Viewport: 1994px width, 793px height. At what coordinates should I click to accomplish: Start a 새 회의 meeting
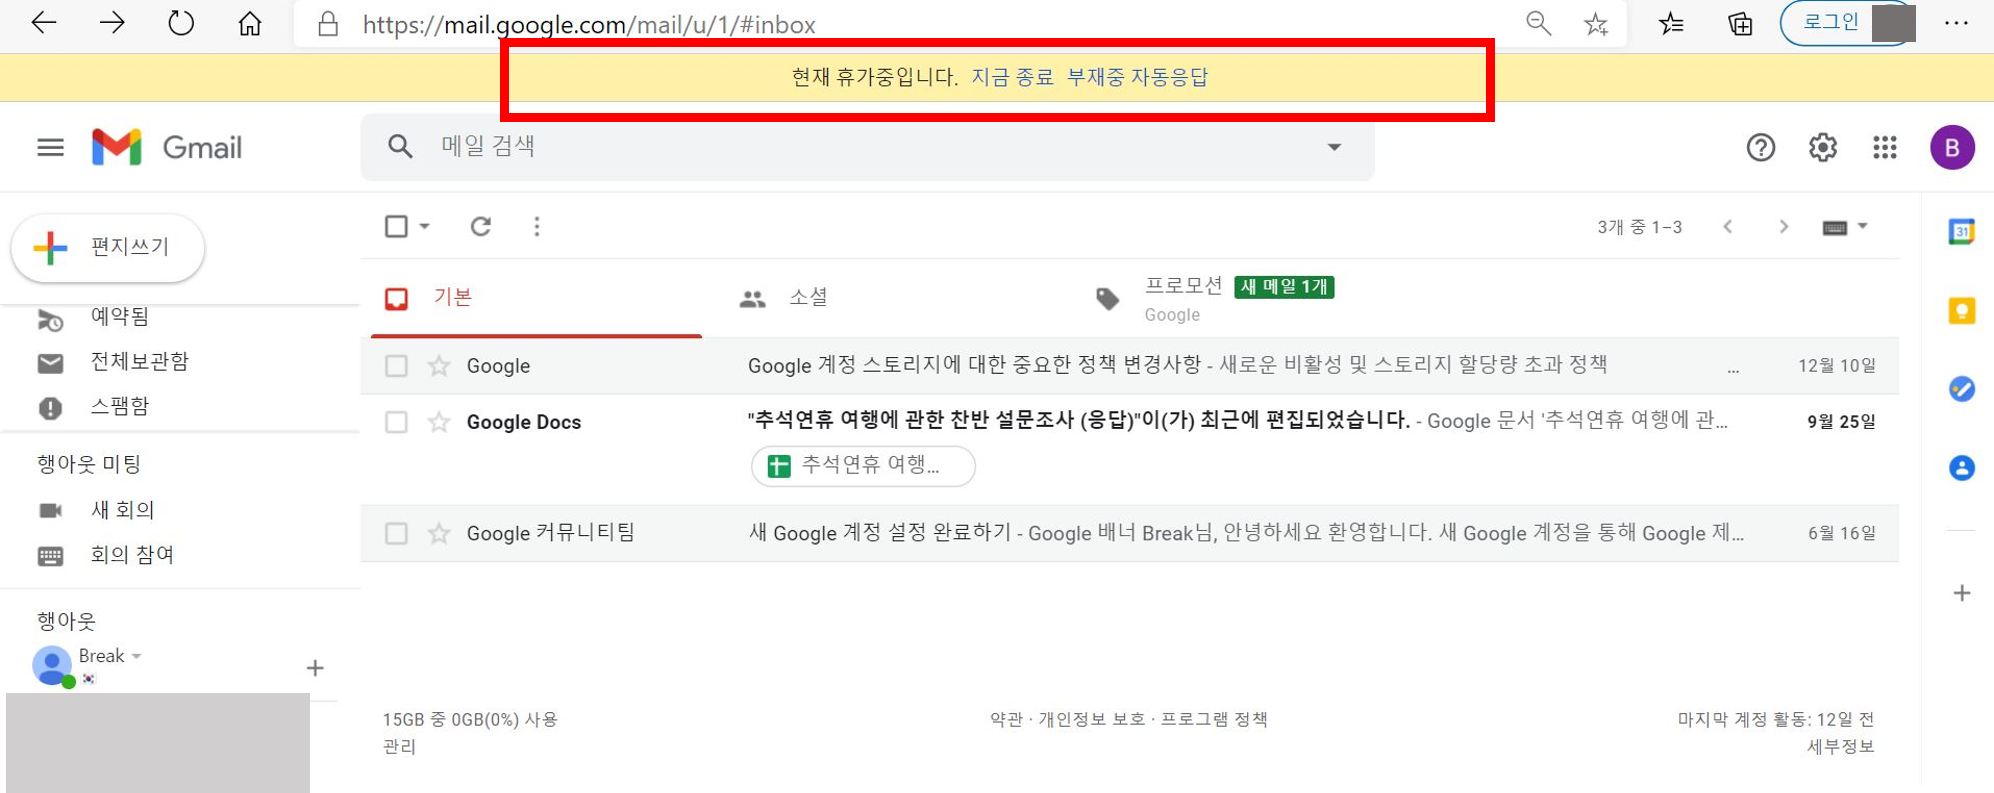[x=122, y=510]
